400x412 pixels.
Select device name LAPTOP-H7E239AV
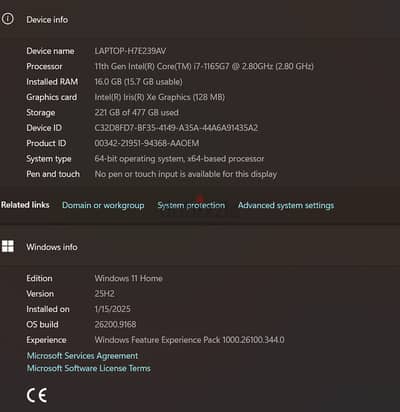(130, 51)
